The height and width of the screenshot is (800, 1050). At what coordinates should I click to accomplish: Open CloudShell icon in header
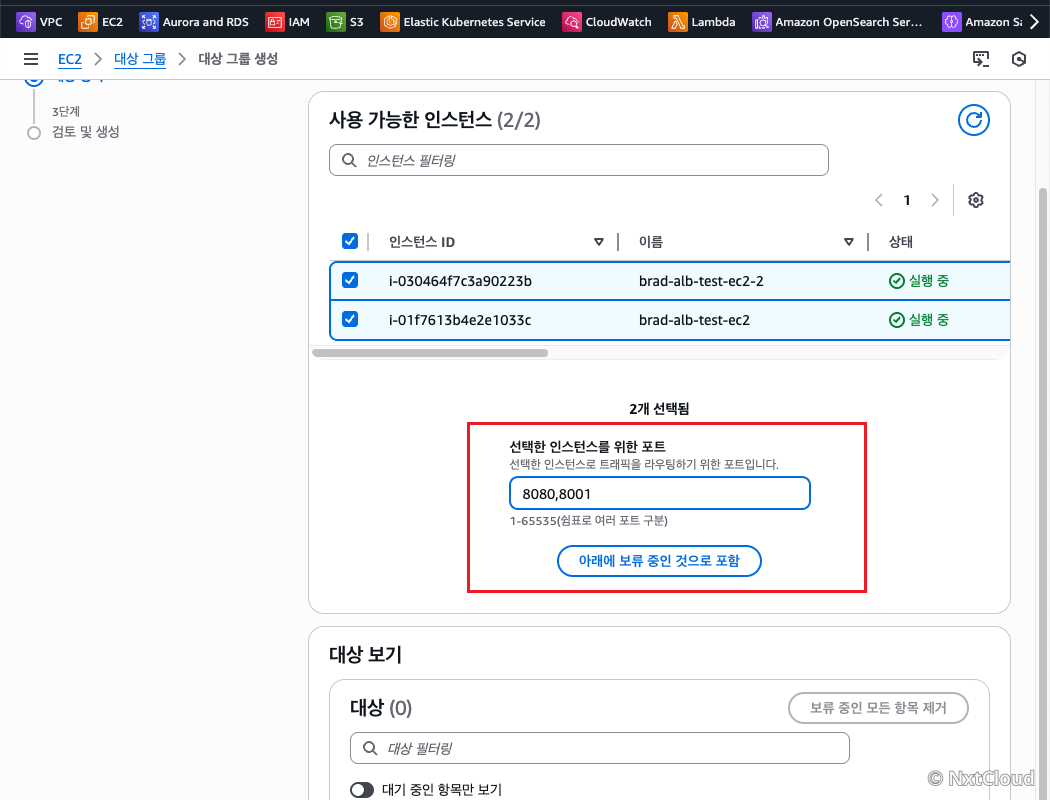[x=980, y=59]
